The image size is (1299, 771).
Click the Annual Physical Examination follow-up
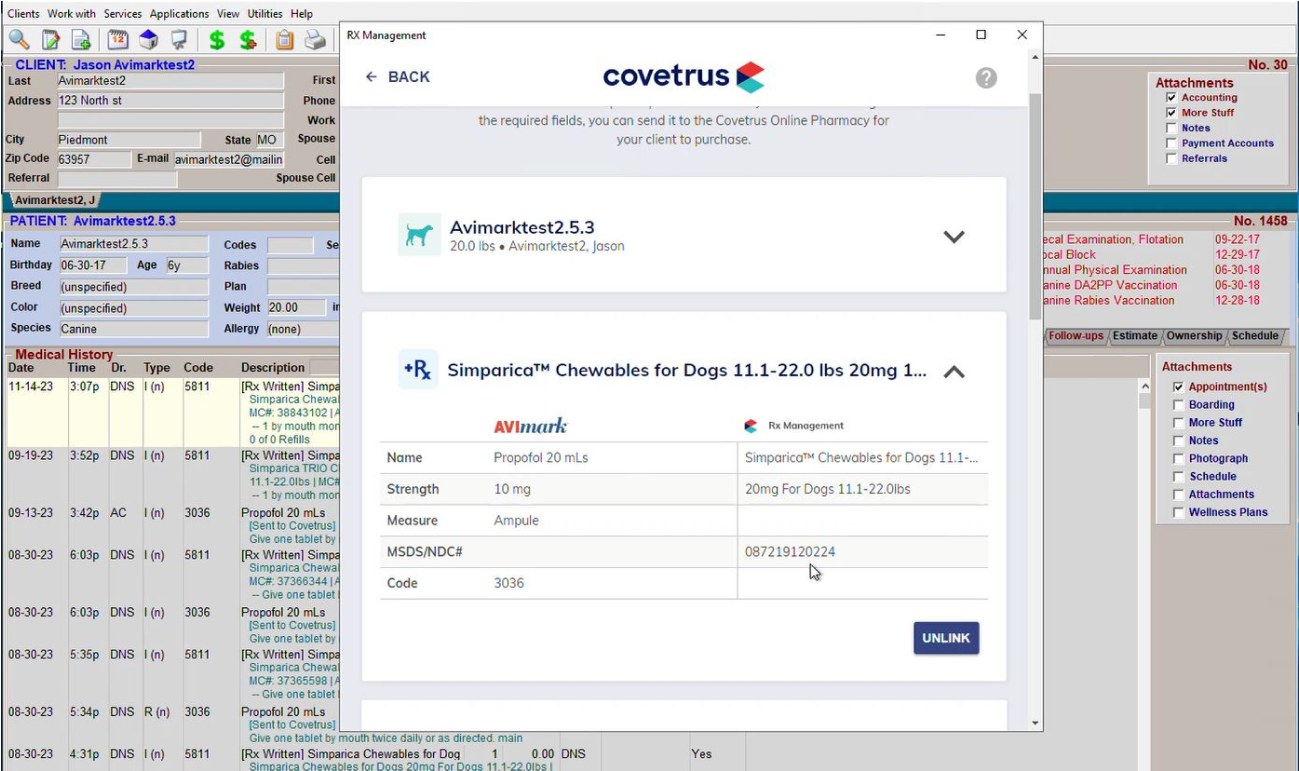1113,270
